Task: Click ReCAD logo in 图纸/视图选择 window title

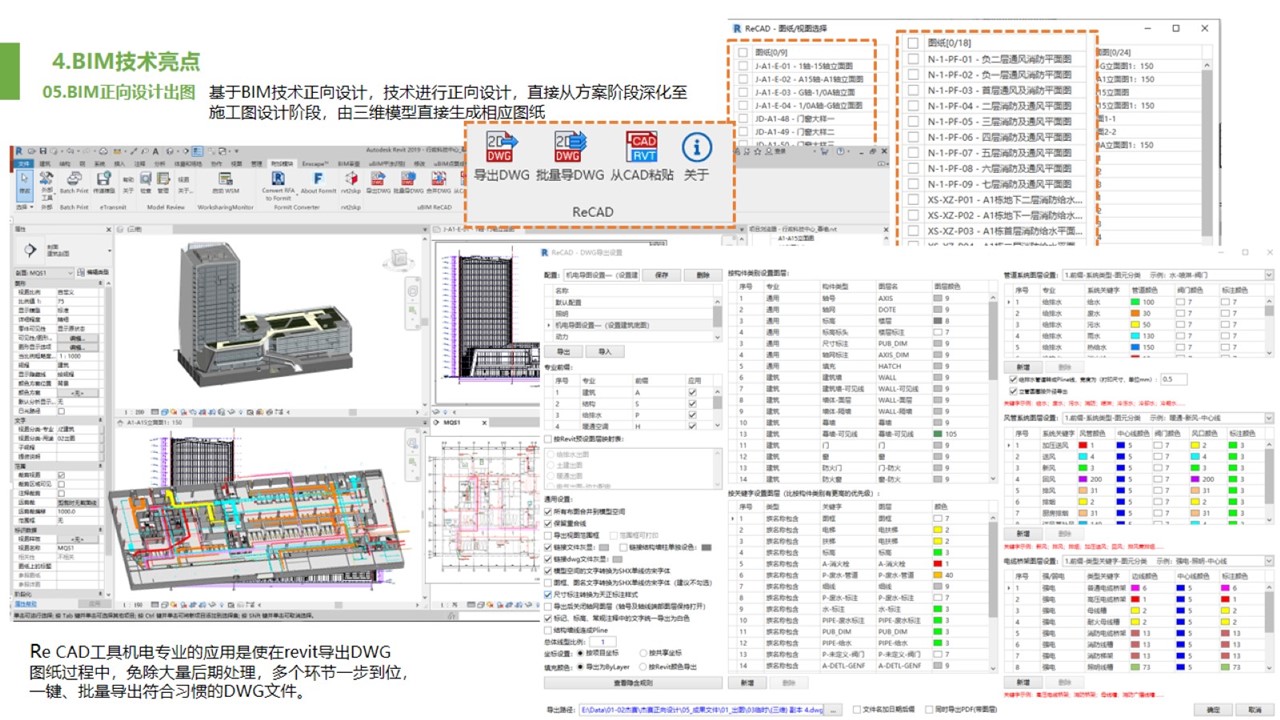Action: (x=736, y=28)
